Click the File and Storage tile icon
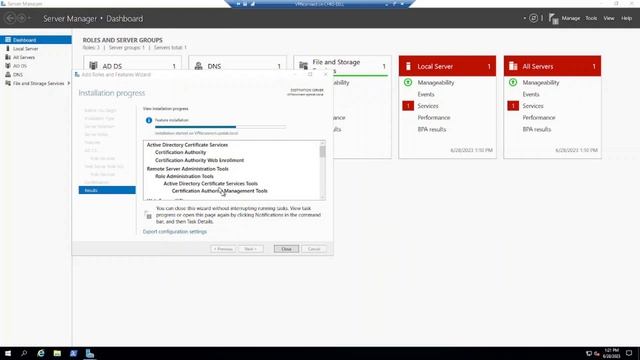The width and height of the screenshot is (640, 360). [303, 66]
